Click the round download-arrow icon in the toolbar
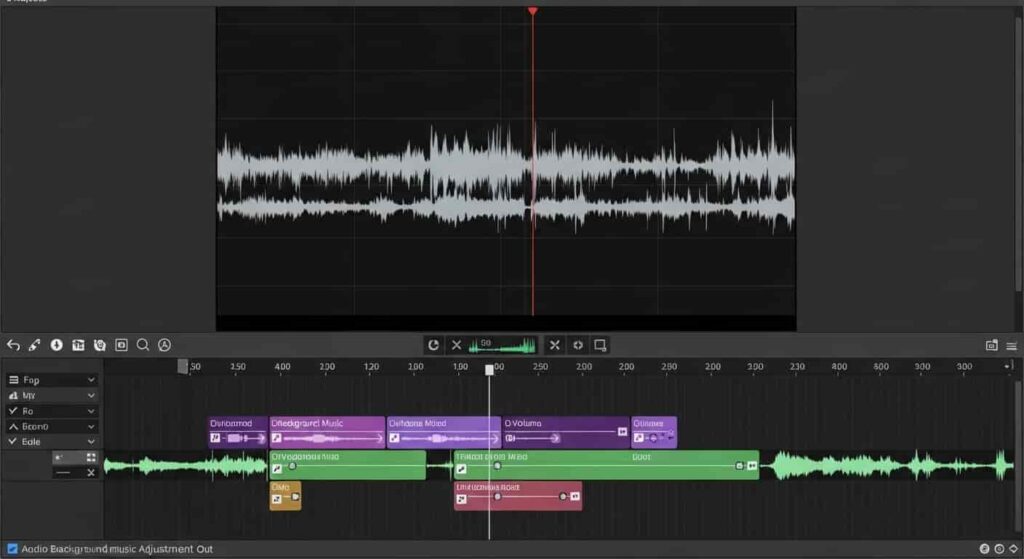 [57, 345]
